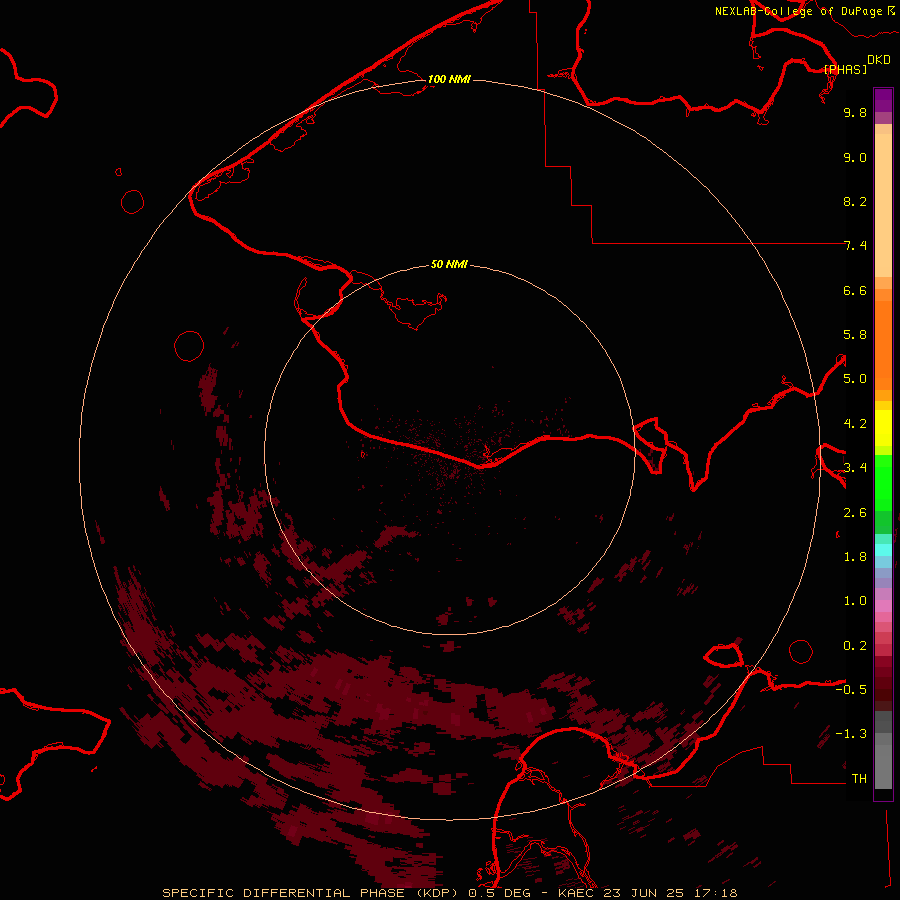Pick the purple top segment of color bar

[x=883, y=100]
